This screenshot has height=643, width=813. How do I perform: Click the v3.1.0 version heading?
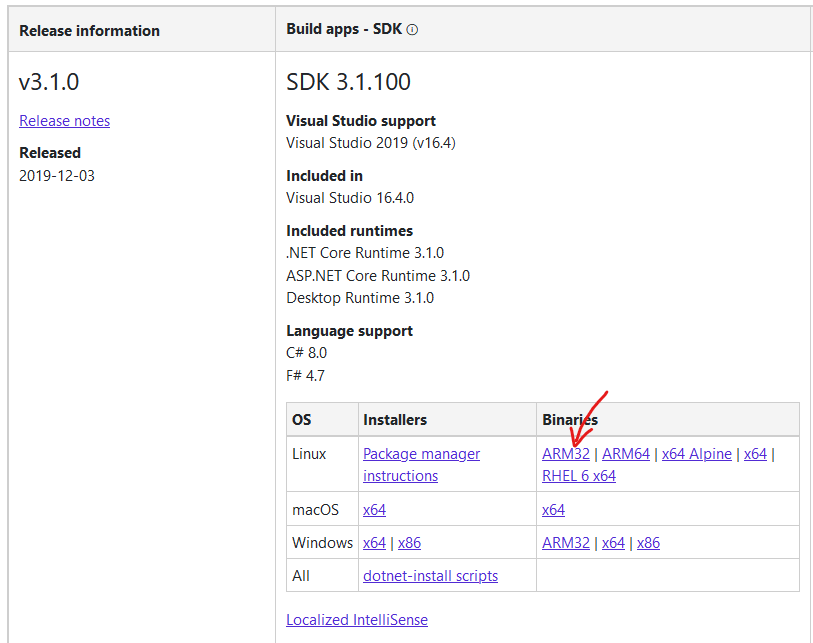(49, 82)
